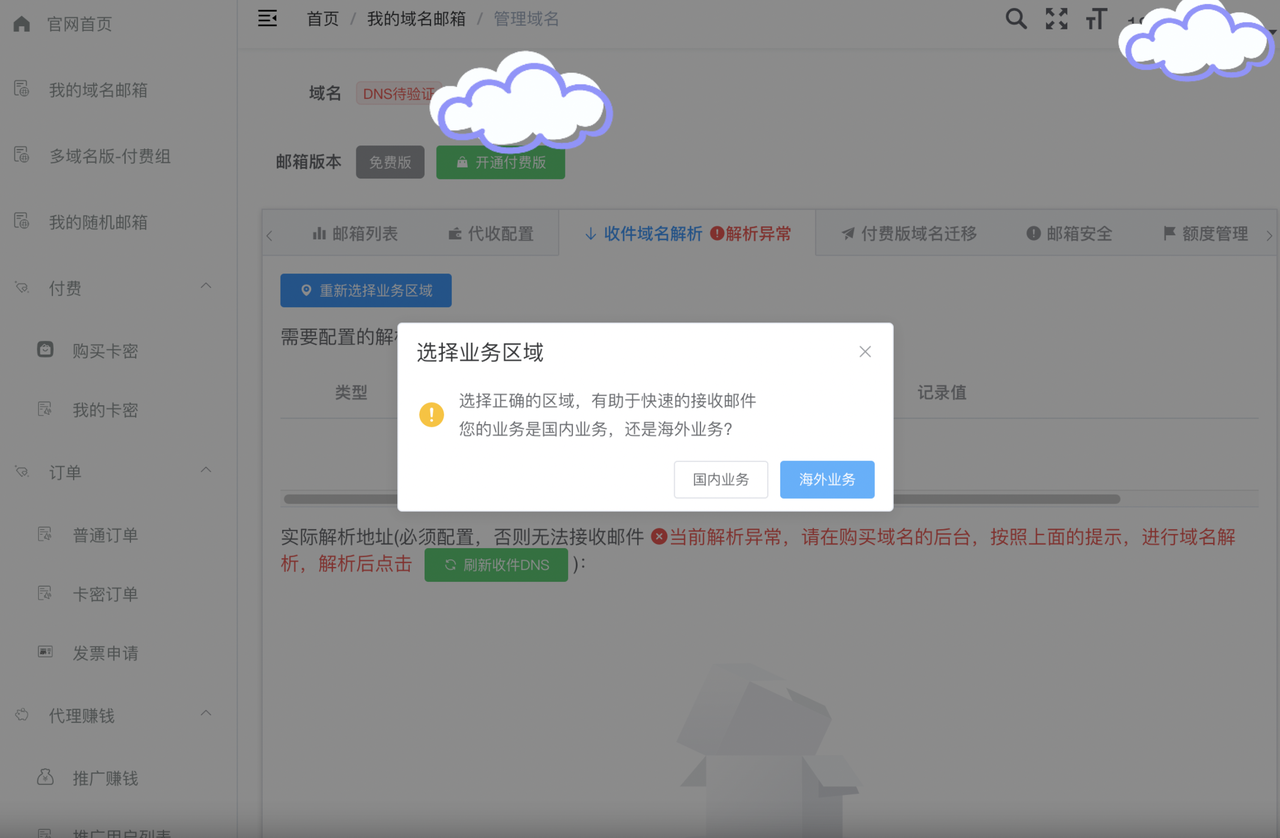Switch to the 邮箱列表 tab
The width and height of the screenshot is (1280, 838).
[355, 234]
